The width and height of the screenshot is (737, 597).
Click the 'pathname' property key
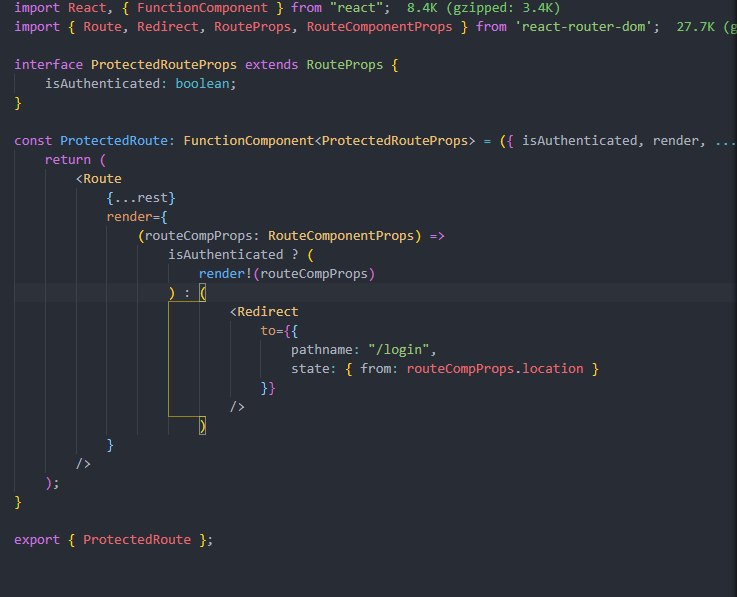click(321, 350)
